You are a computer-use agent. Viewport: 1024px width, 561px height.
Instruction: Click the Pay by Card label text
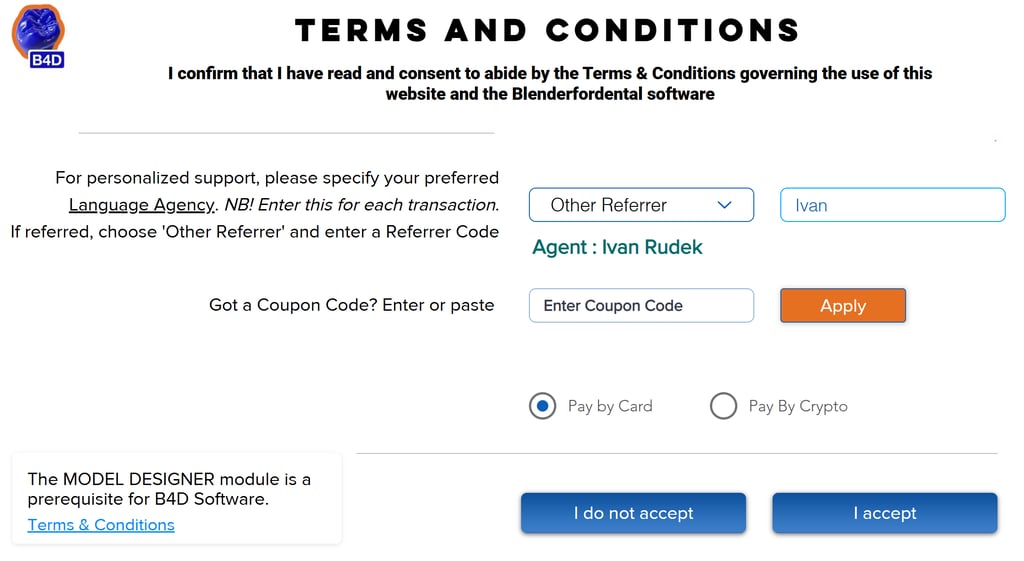coord(610,406)
